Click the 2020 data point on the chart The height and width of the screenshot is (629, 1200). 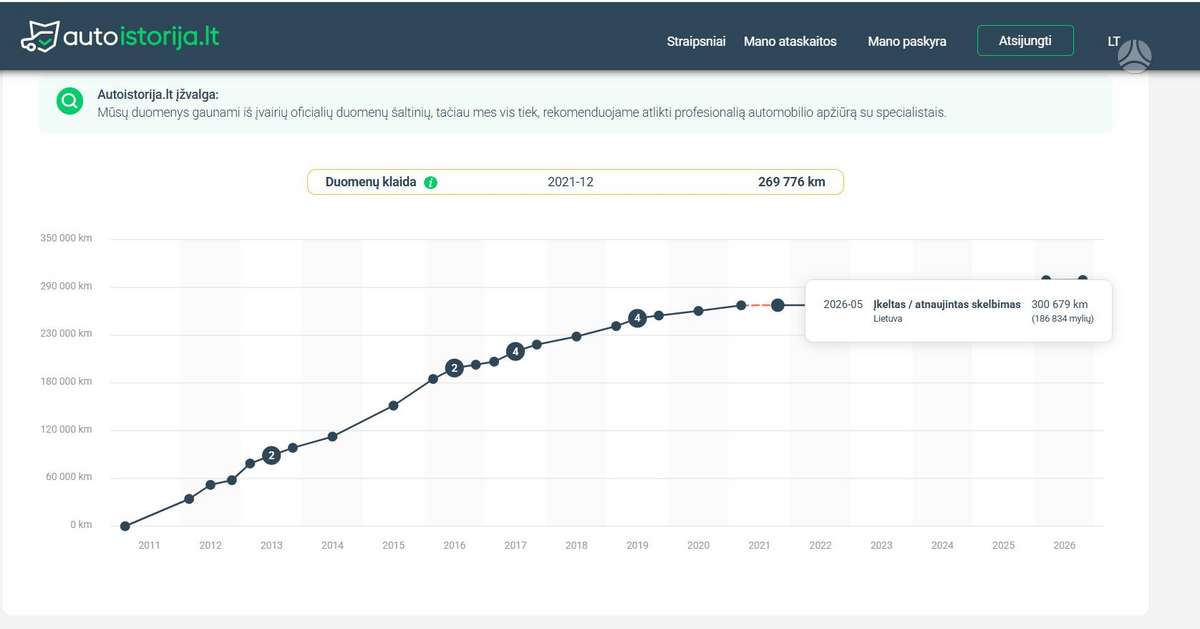coord(698,311)
